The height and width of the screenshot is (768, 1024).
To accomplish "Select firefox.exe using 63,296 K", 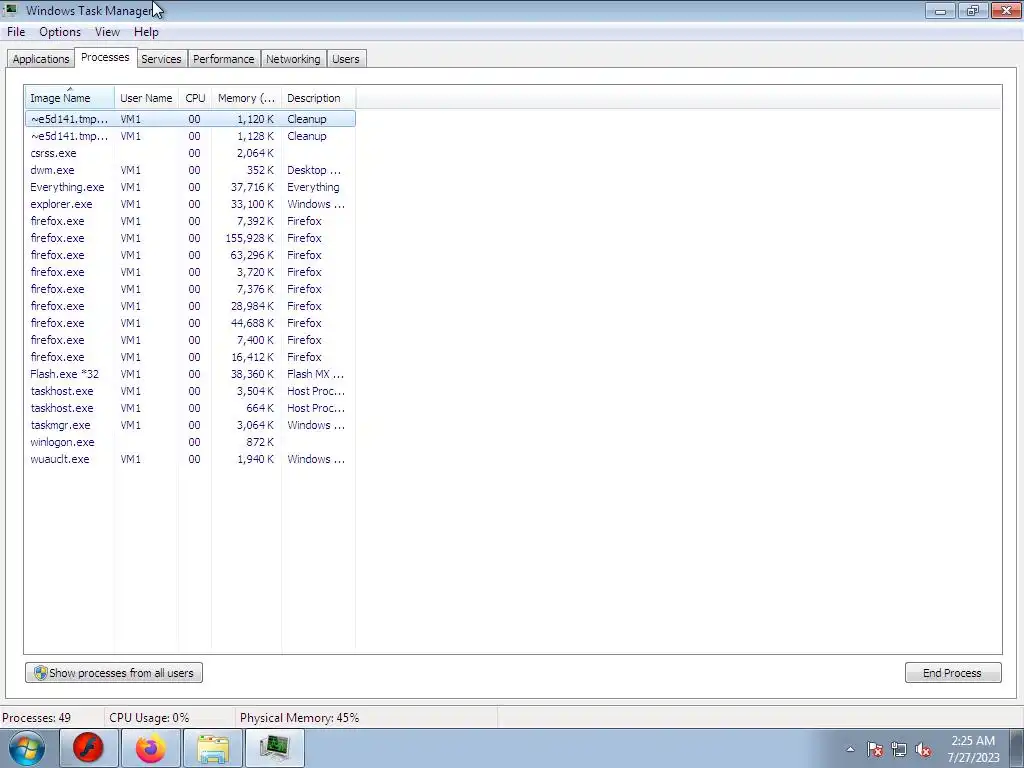I will click(x=191, y=255).
